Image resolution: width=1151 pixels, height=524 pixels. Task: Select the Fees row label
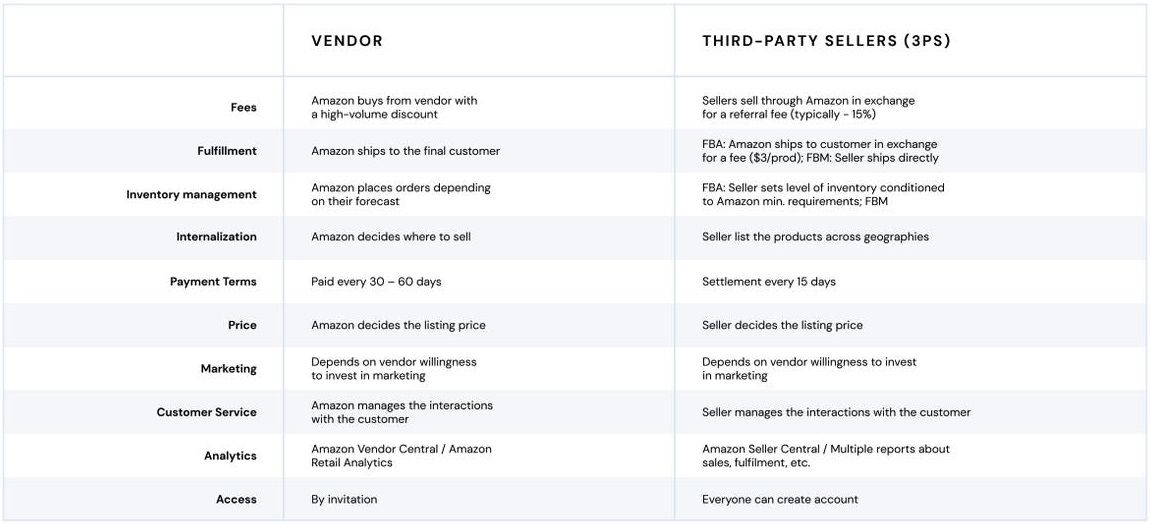pyautogui.click(x=243, y=108)
